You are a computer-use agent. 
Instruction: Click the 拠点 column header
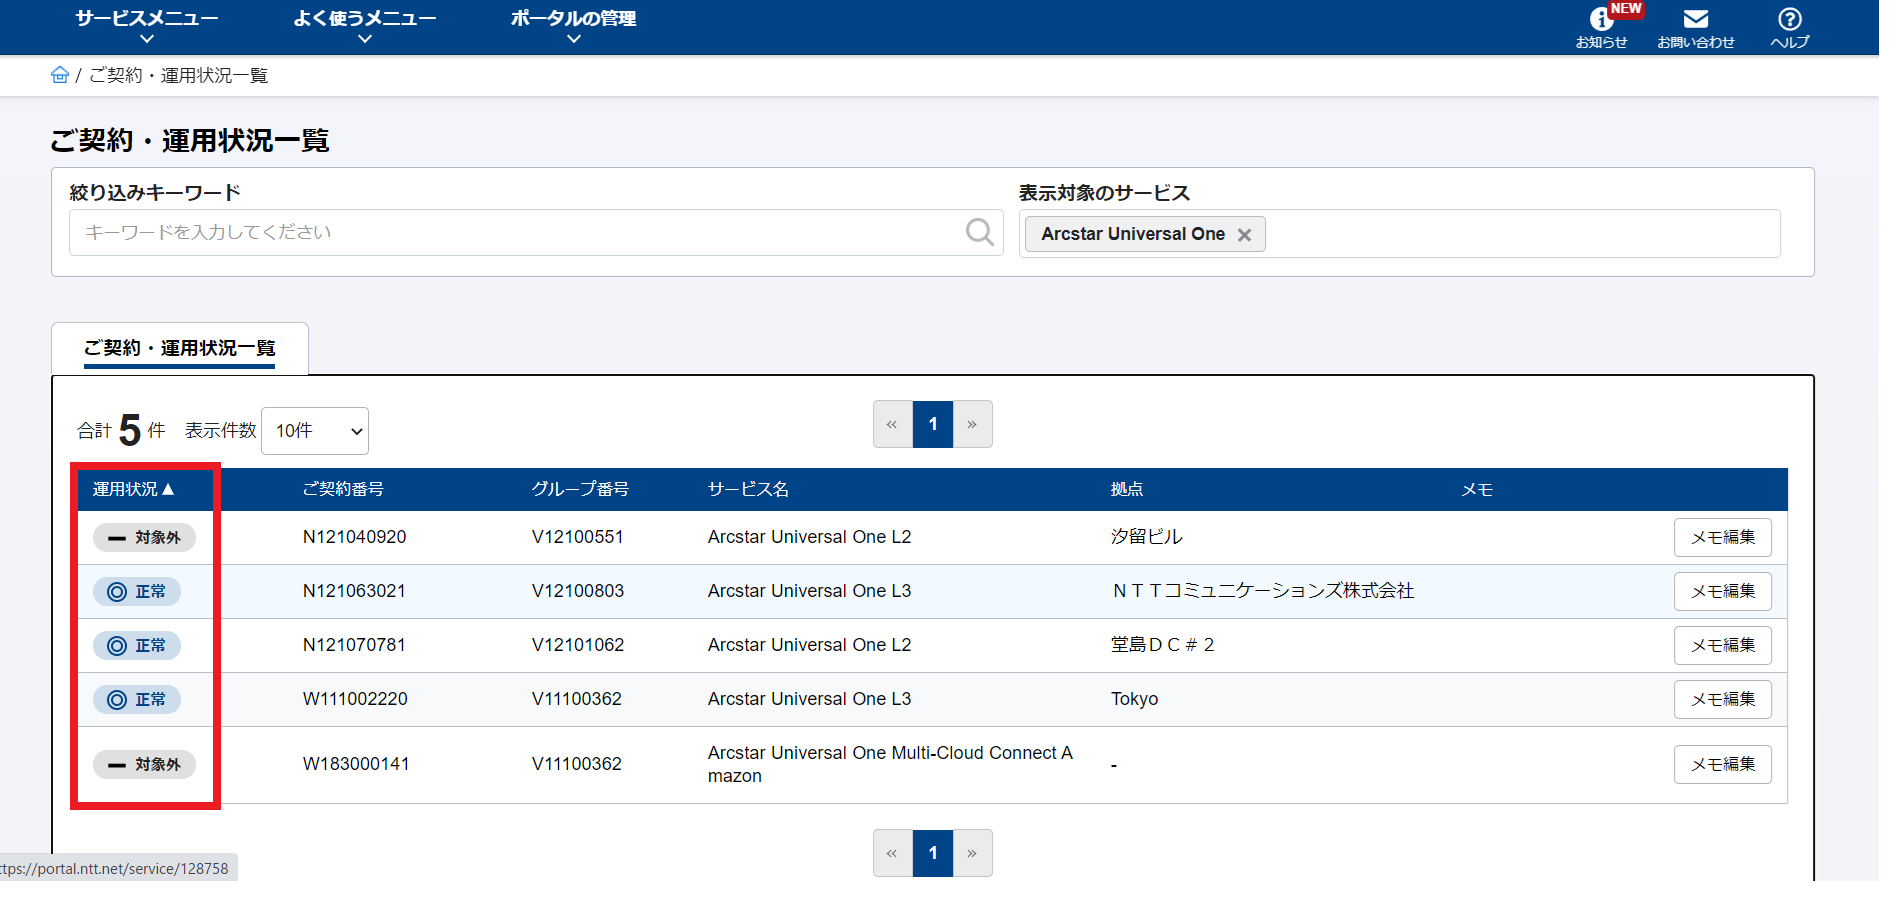(1127, 489)
